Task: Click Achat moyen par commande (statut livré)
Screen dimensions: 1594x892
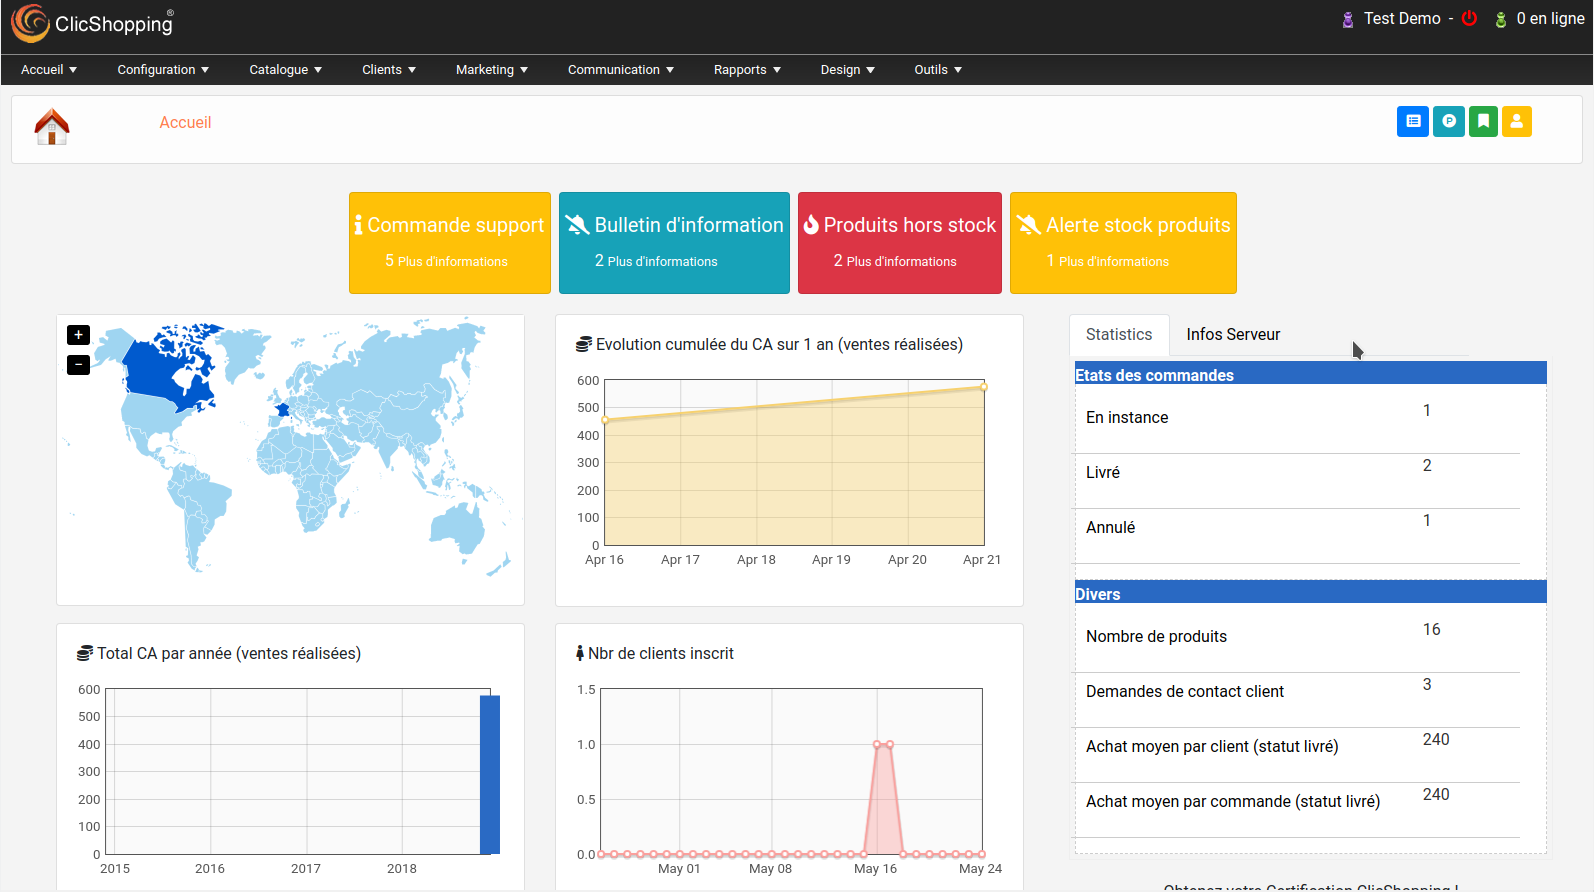Action: [1233, 802]
